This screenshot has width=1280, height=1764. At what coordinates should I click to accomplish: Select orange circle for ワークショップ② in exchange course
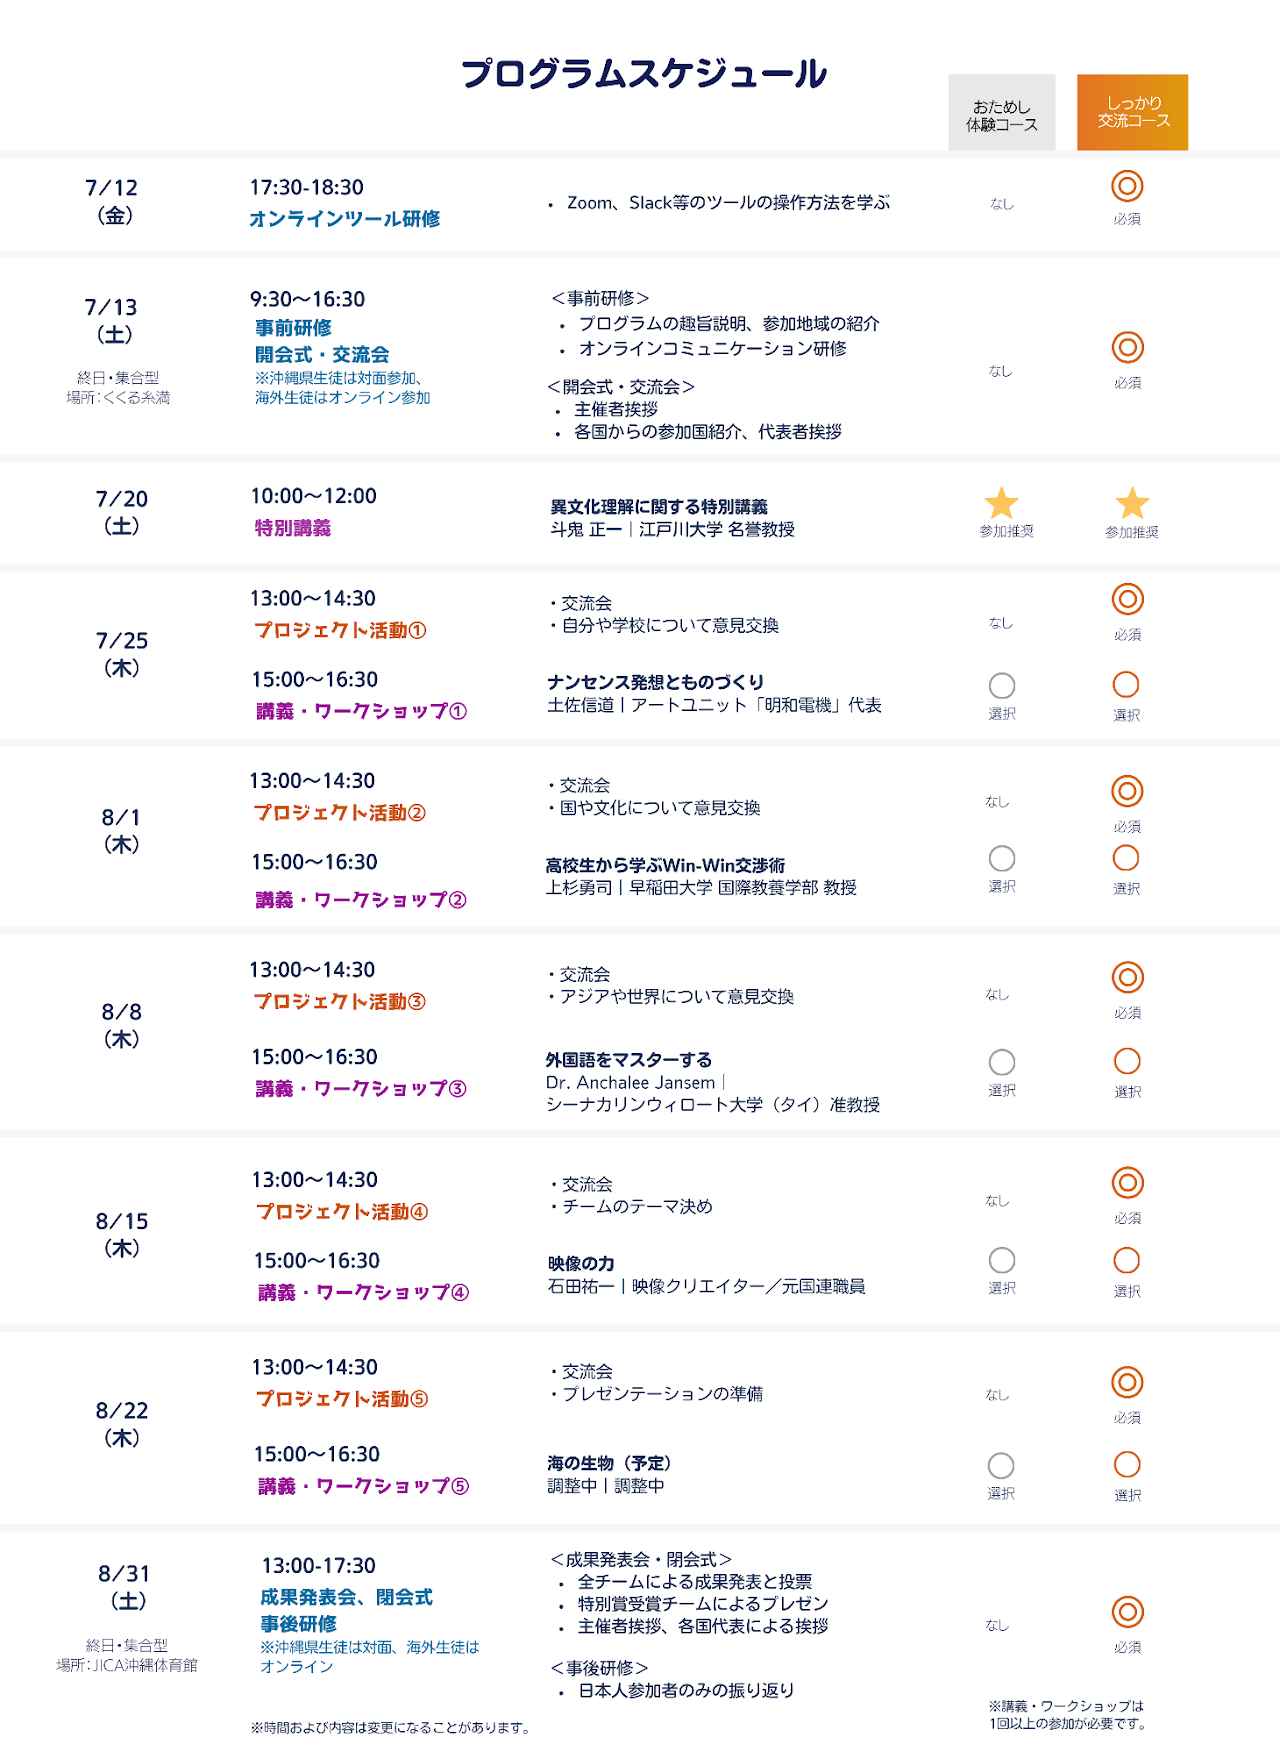tap(1126, 858)
